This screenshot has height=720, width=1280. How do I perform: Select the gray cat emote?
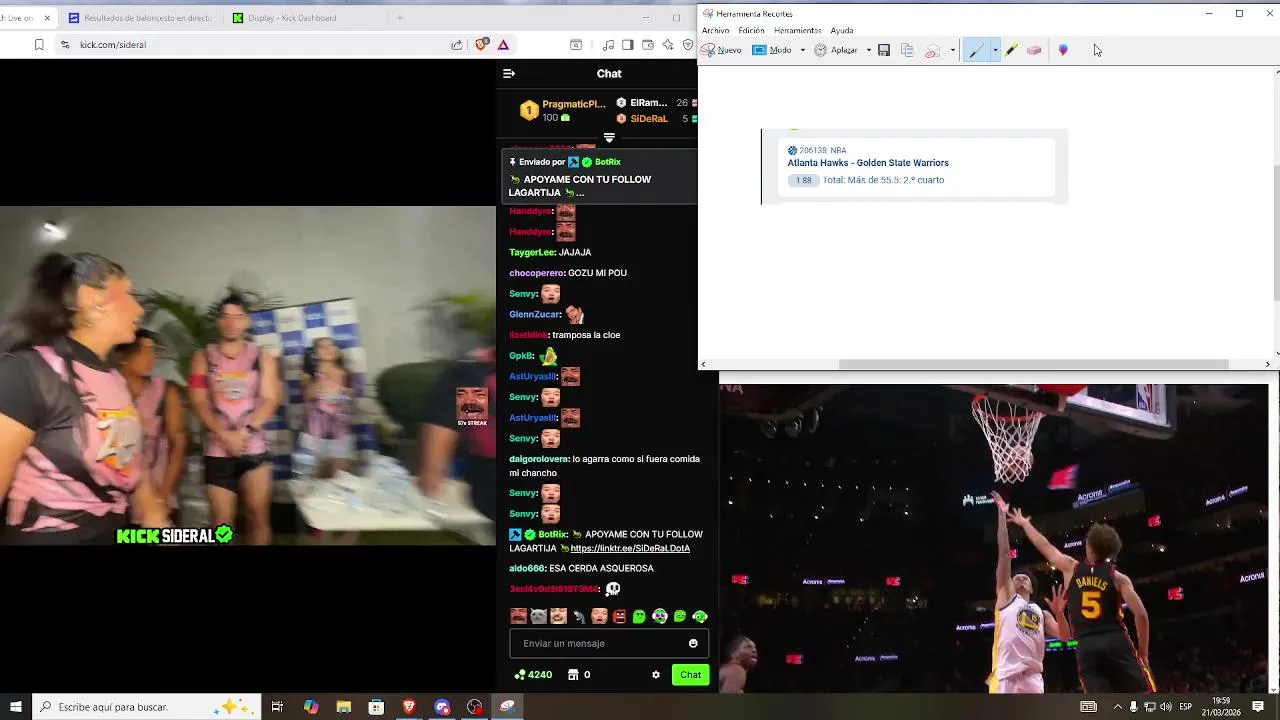pyautogui.click(x=538, y=616)
